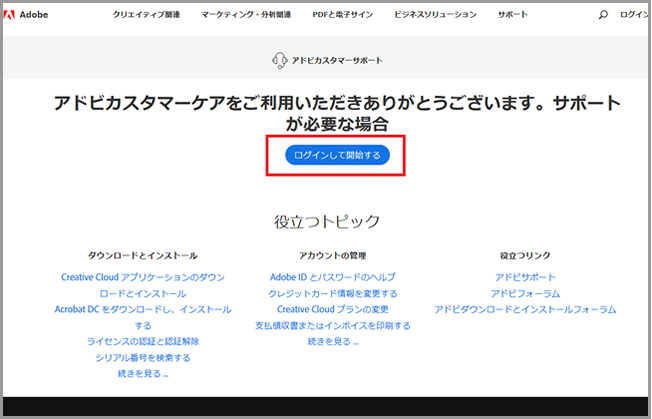Click the ログイン link at top right
652x419 pixels.
click(x=634, y=15)
